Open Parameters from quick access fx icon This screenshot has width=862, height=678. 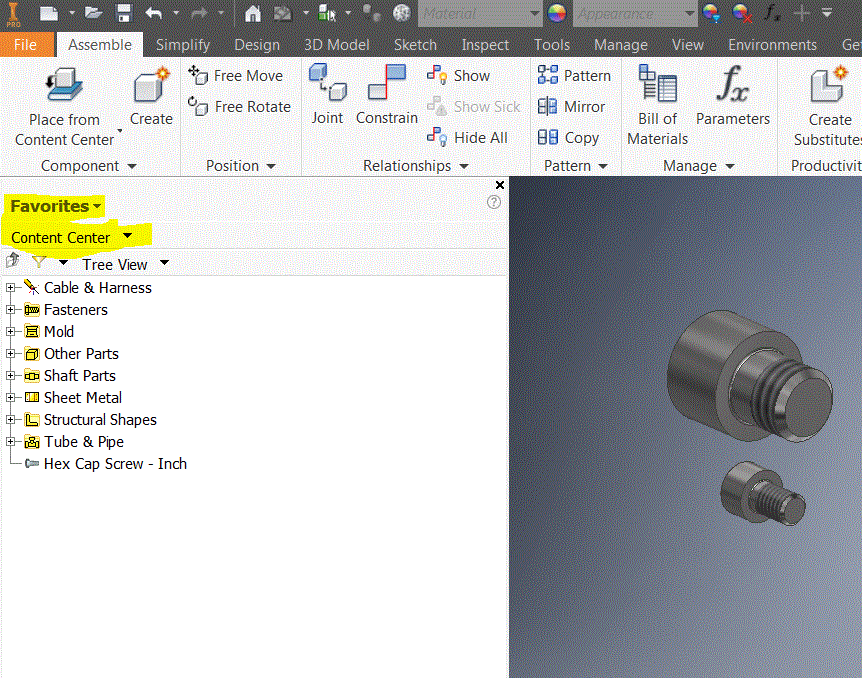[772, 13]
